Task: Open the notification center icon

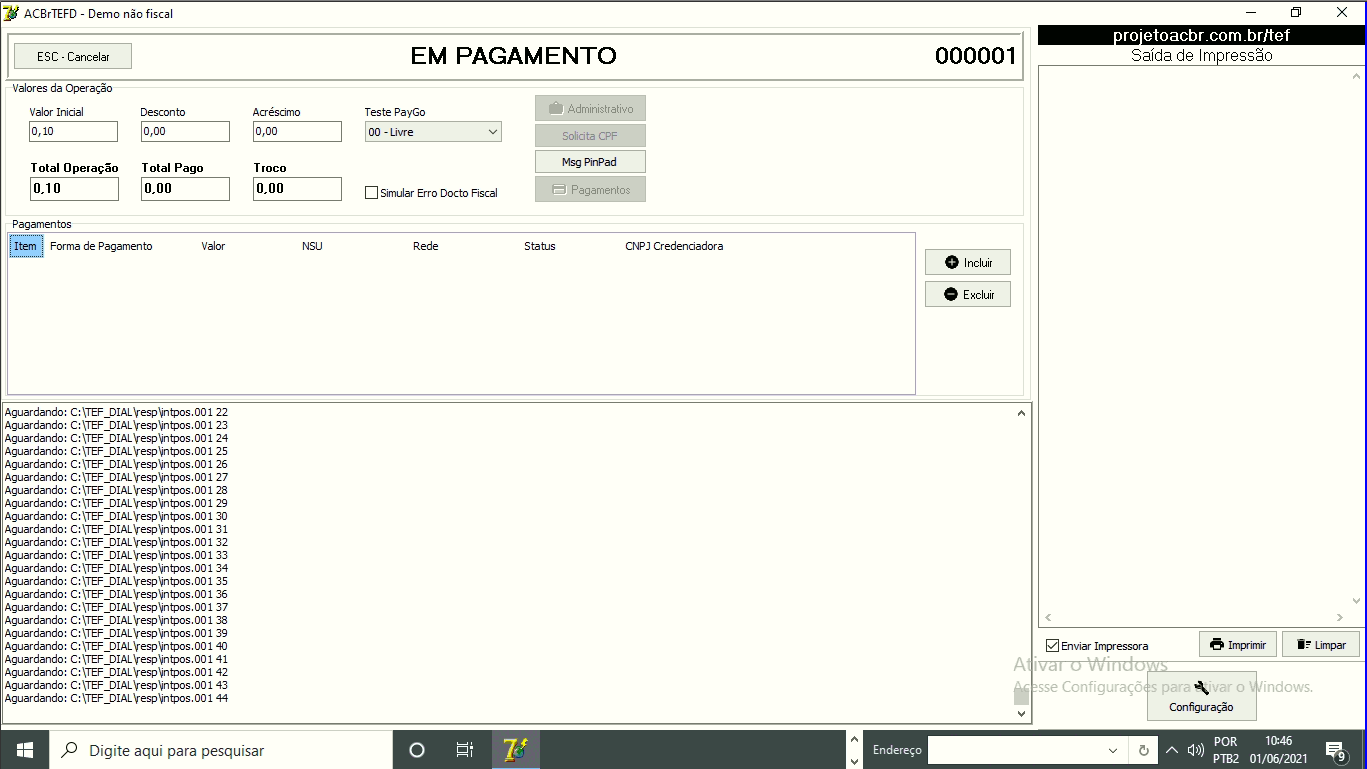Action: pos(1335,750)
